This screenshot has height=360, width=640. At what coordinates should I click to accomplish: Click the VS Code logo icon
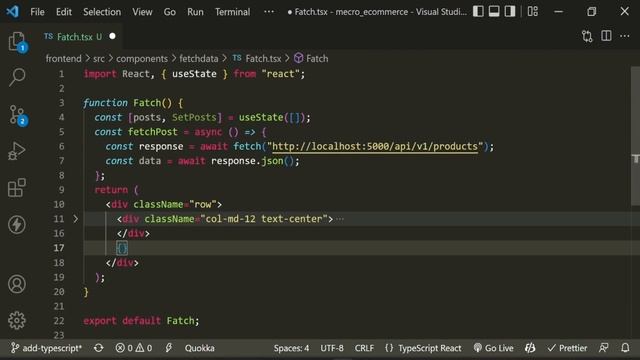click(x=12, y=11)
